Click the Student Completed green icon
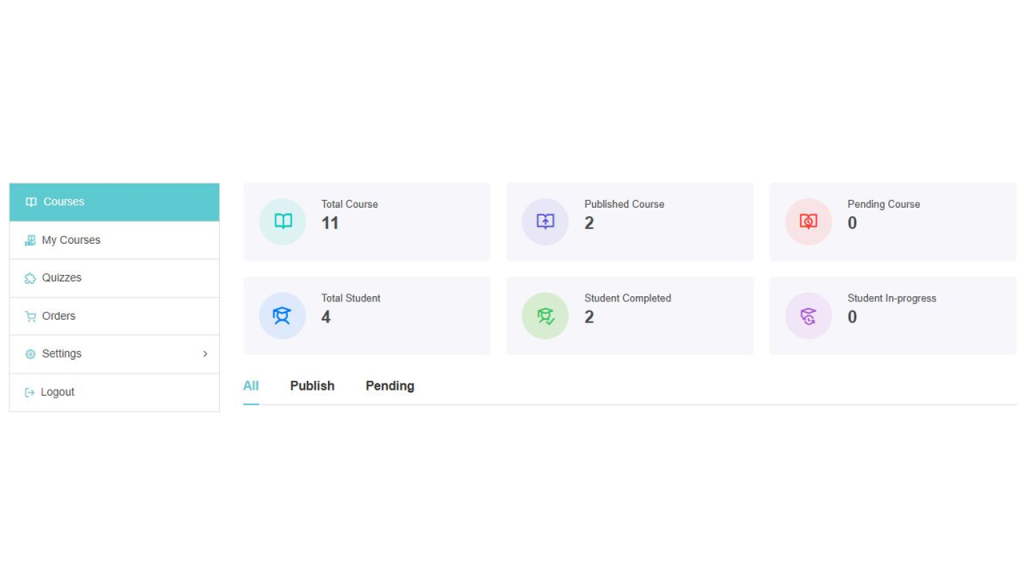 click(x=545, y=316)
